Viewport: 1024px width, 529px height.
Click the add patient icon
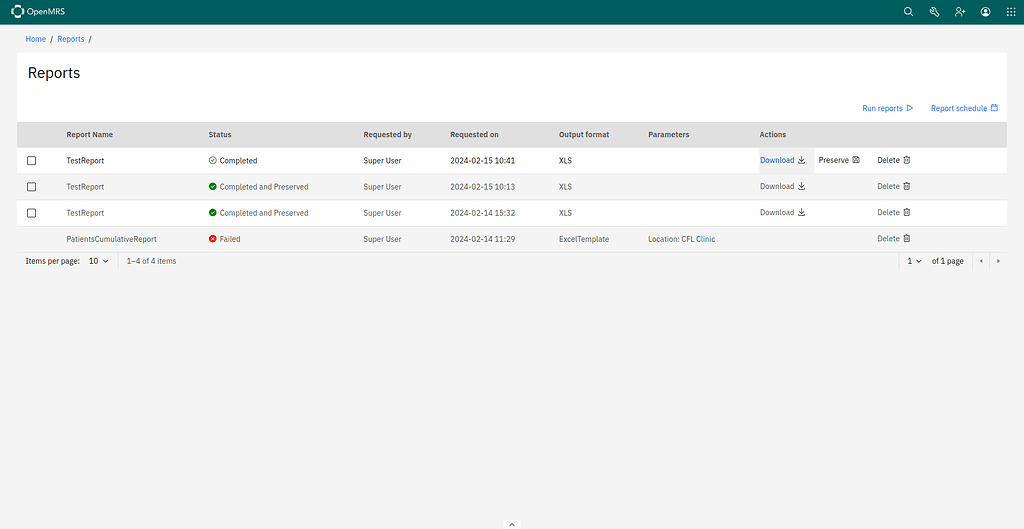tap(959, 12)
